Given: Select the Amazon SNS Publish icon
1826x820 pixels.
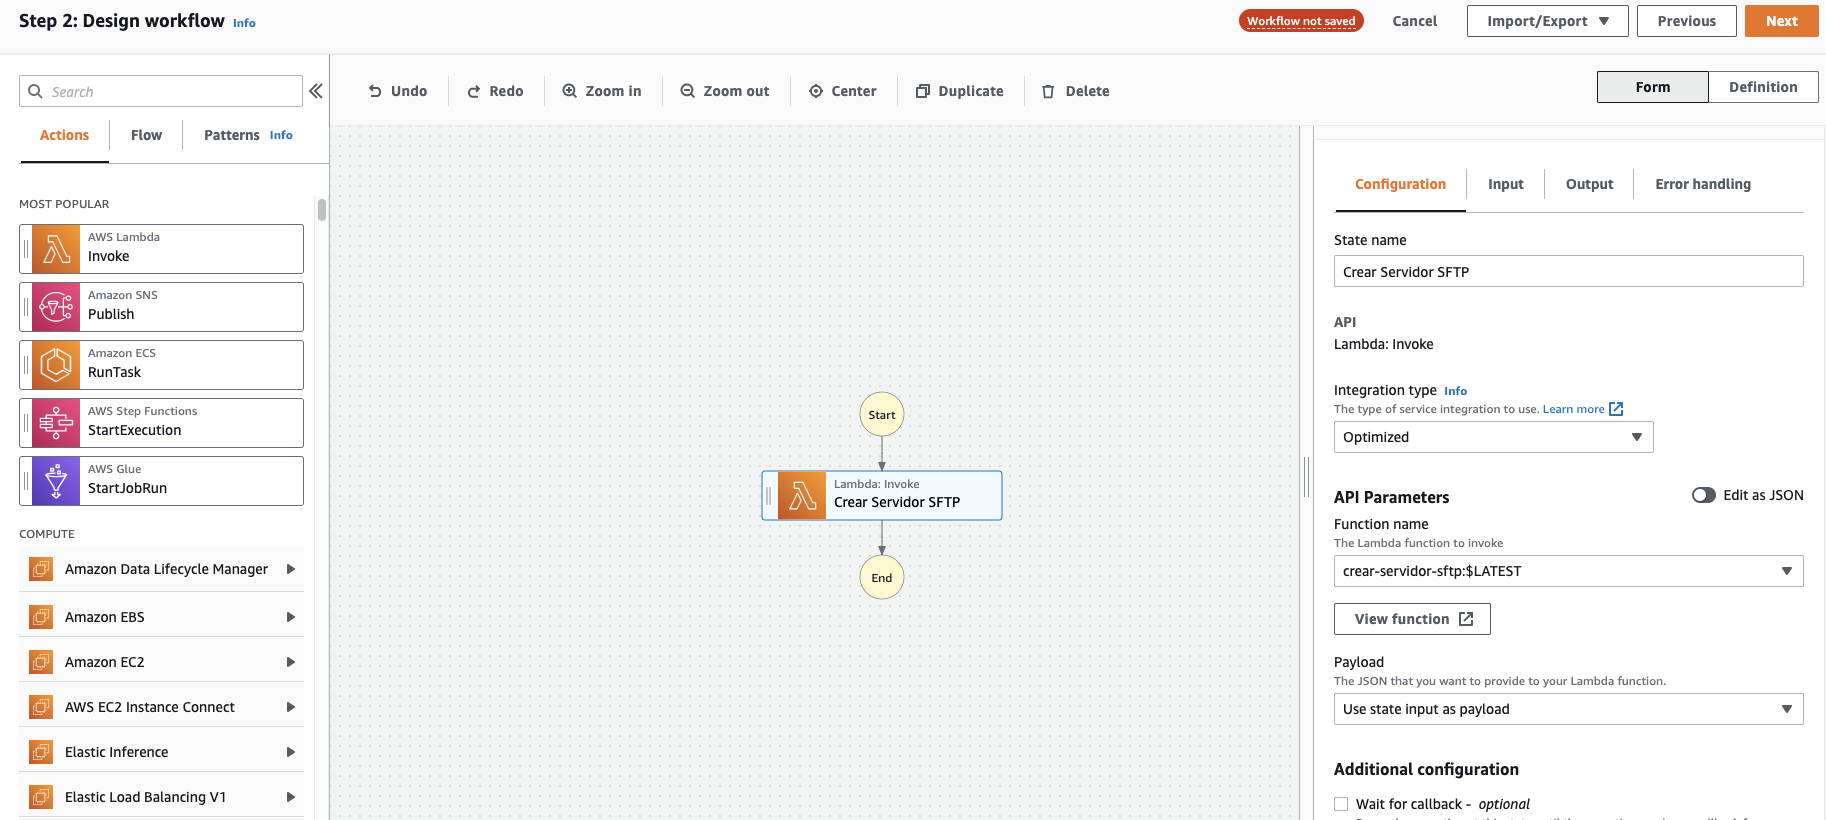Looking at the screenshot, I should coord(56,307).
